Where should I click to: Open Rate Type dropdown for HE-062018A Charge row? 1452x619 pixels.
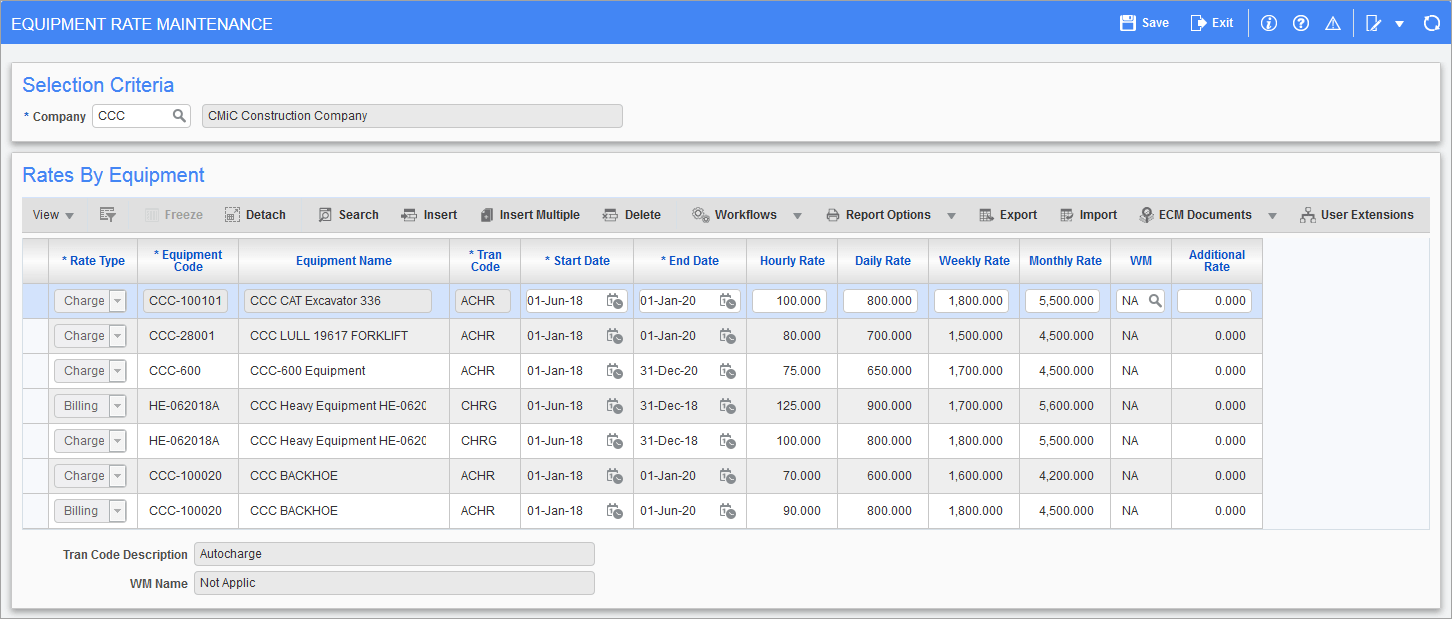pyautogui.click(x=118, y=441)
